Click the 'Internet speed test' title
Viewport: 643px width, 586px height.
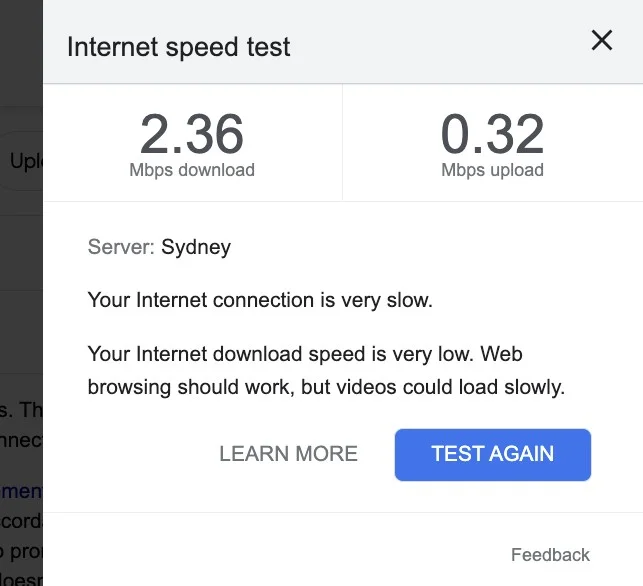coord(178,47)
